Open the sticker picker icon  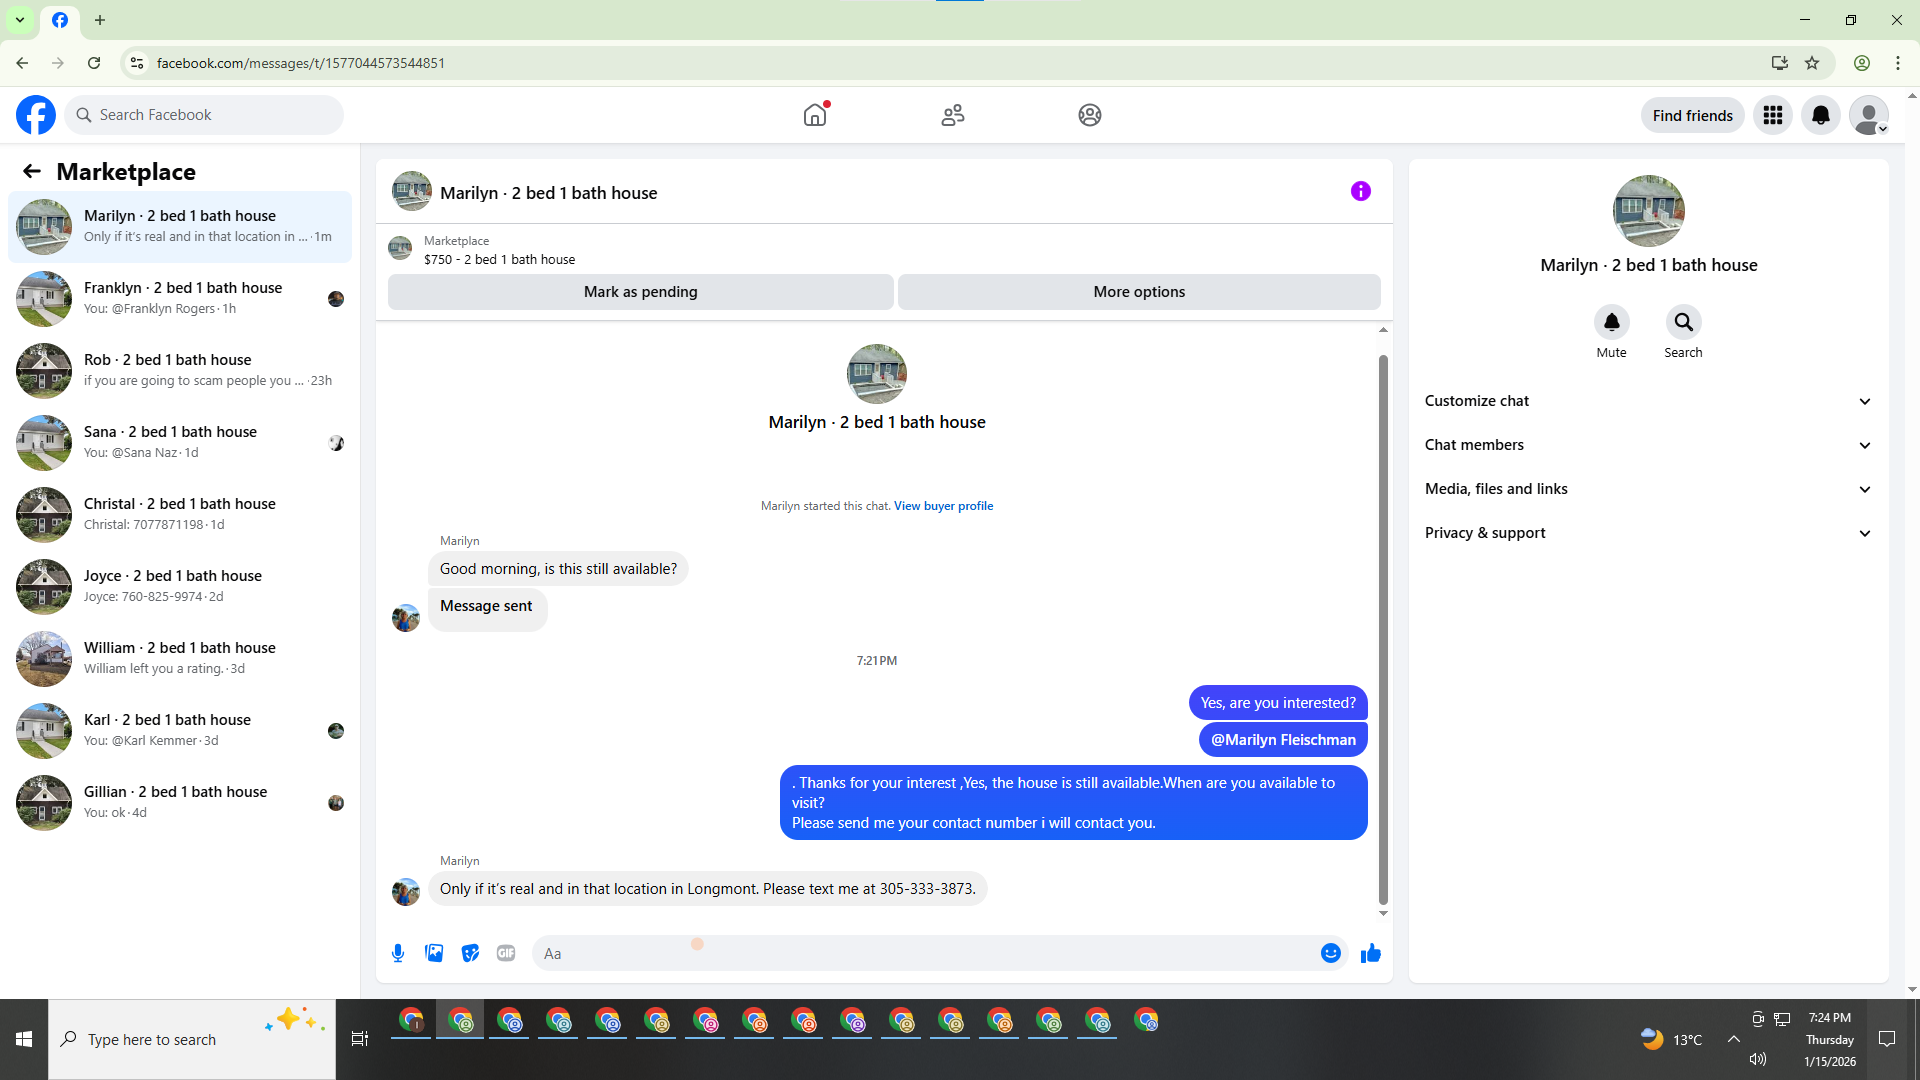pos(470,953)
